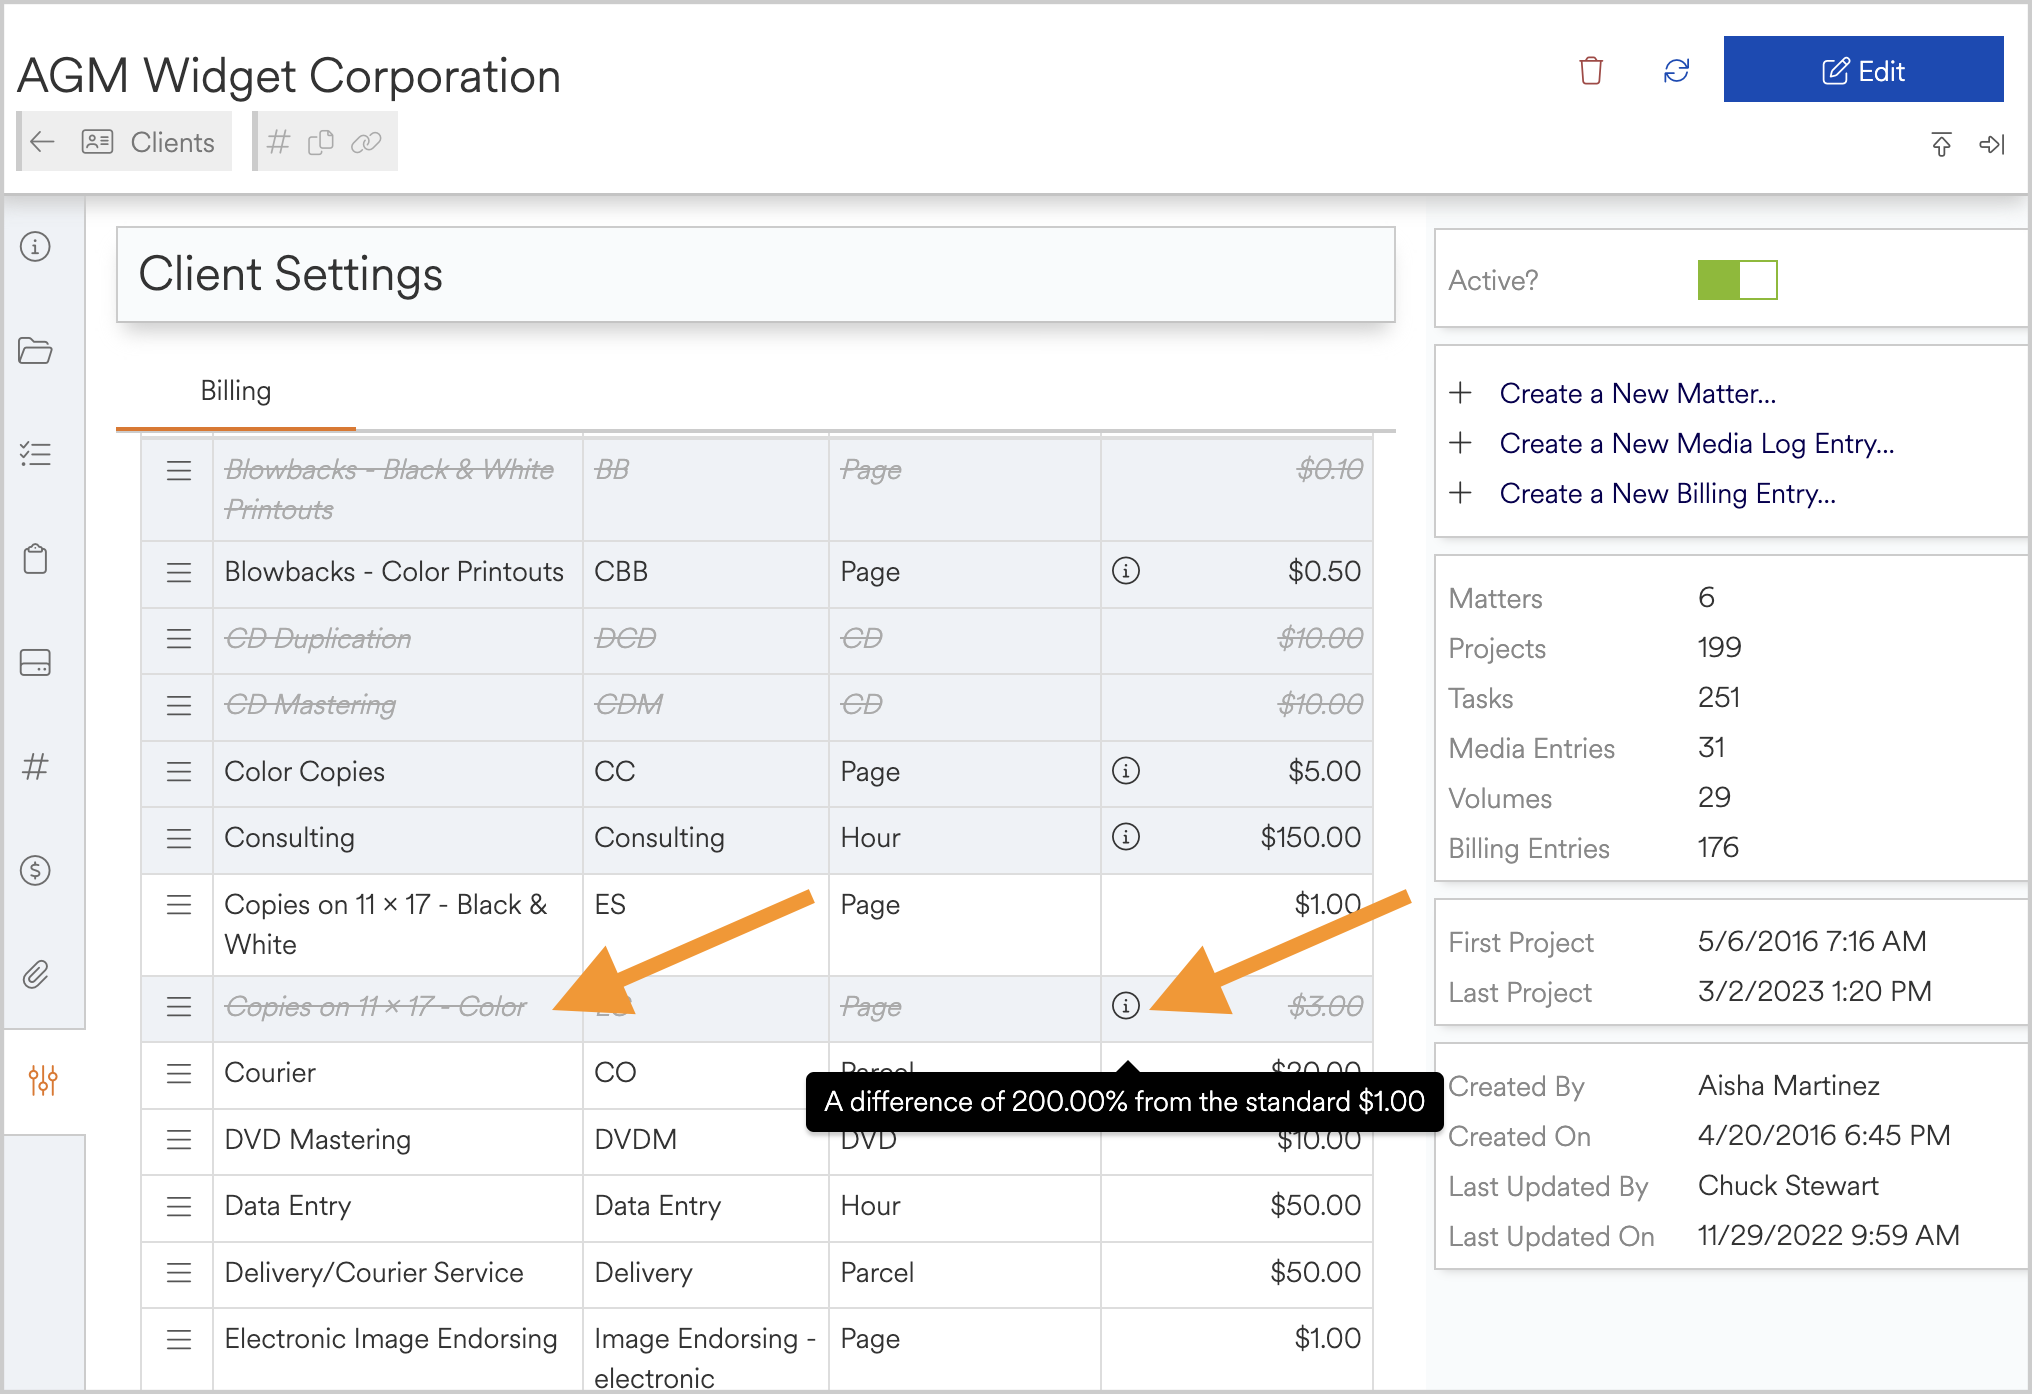Click drag handle of Copies 11x17 Black & White
This screenshot has width=2032, height=1394.
pos(179,905)
